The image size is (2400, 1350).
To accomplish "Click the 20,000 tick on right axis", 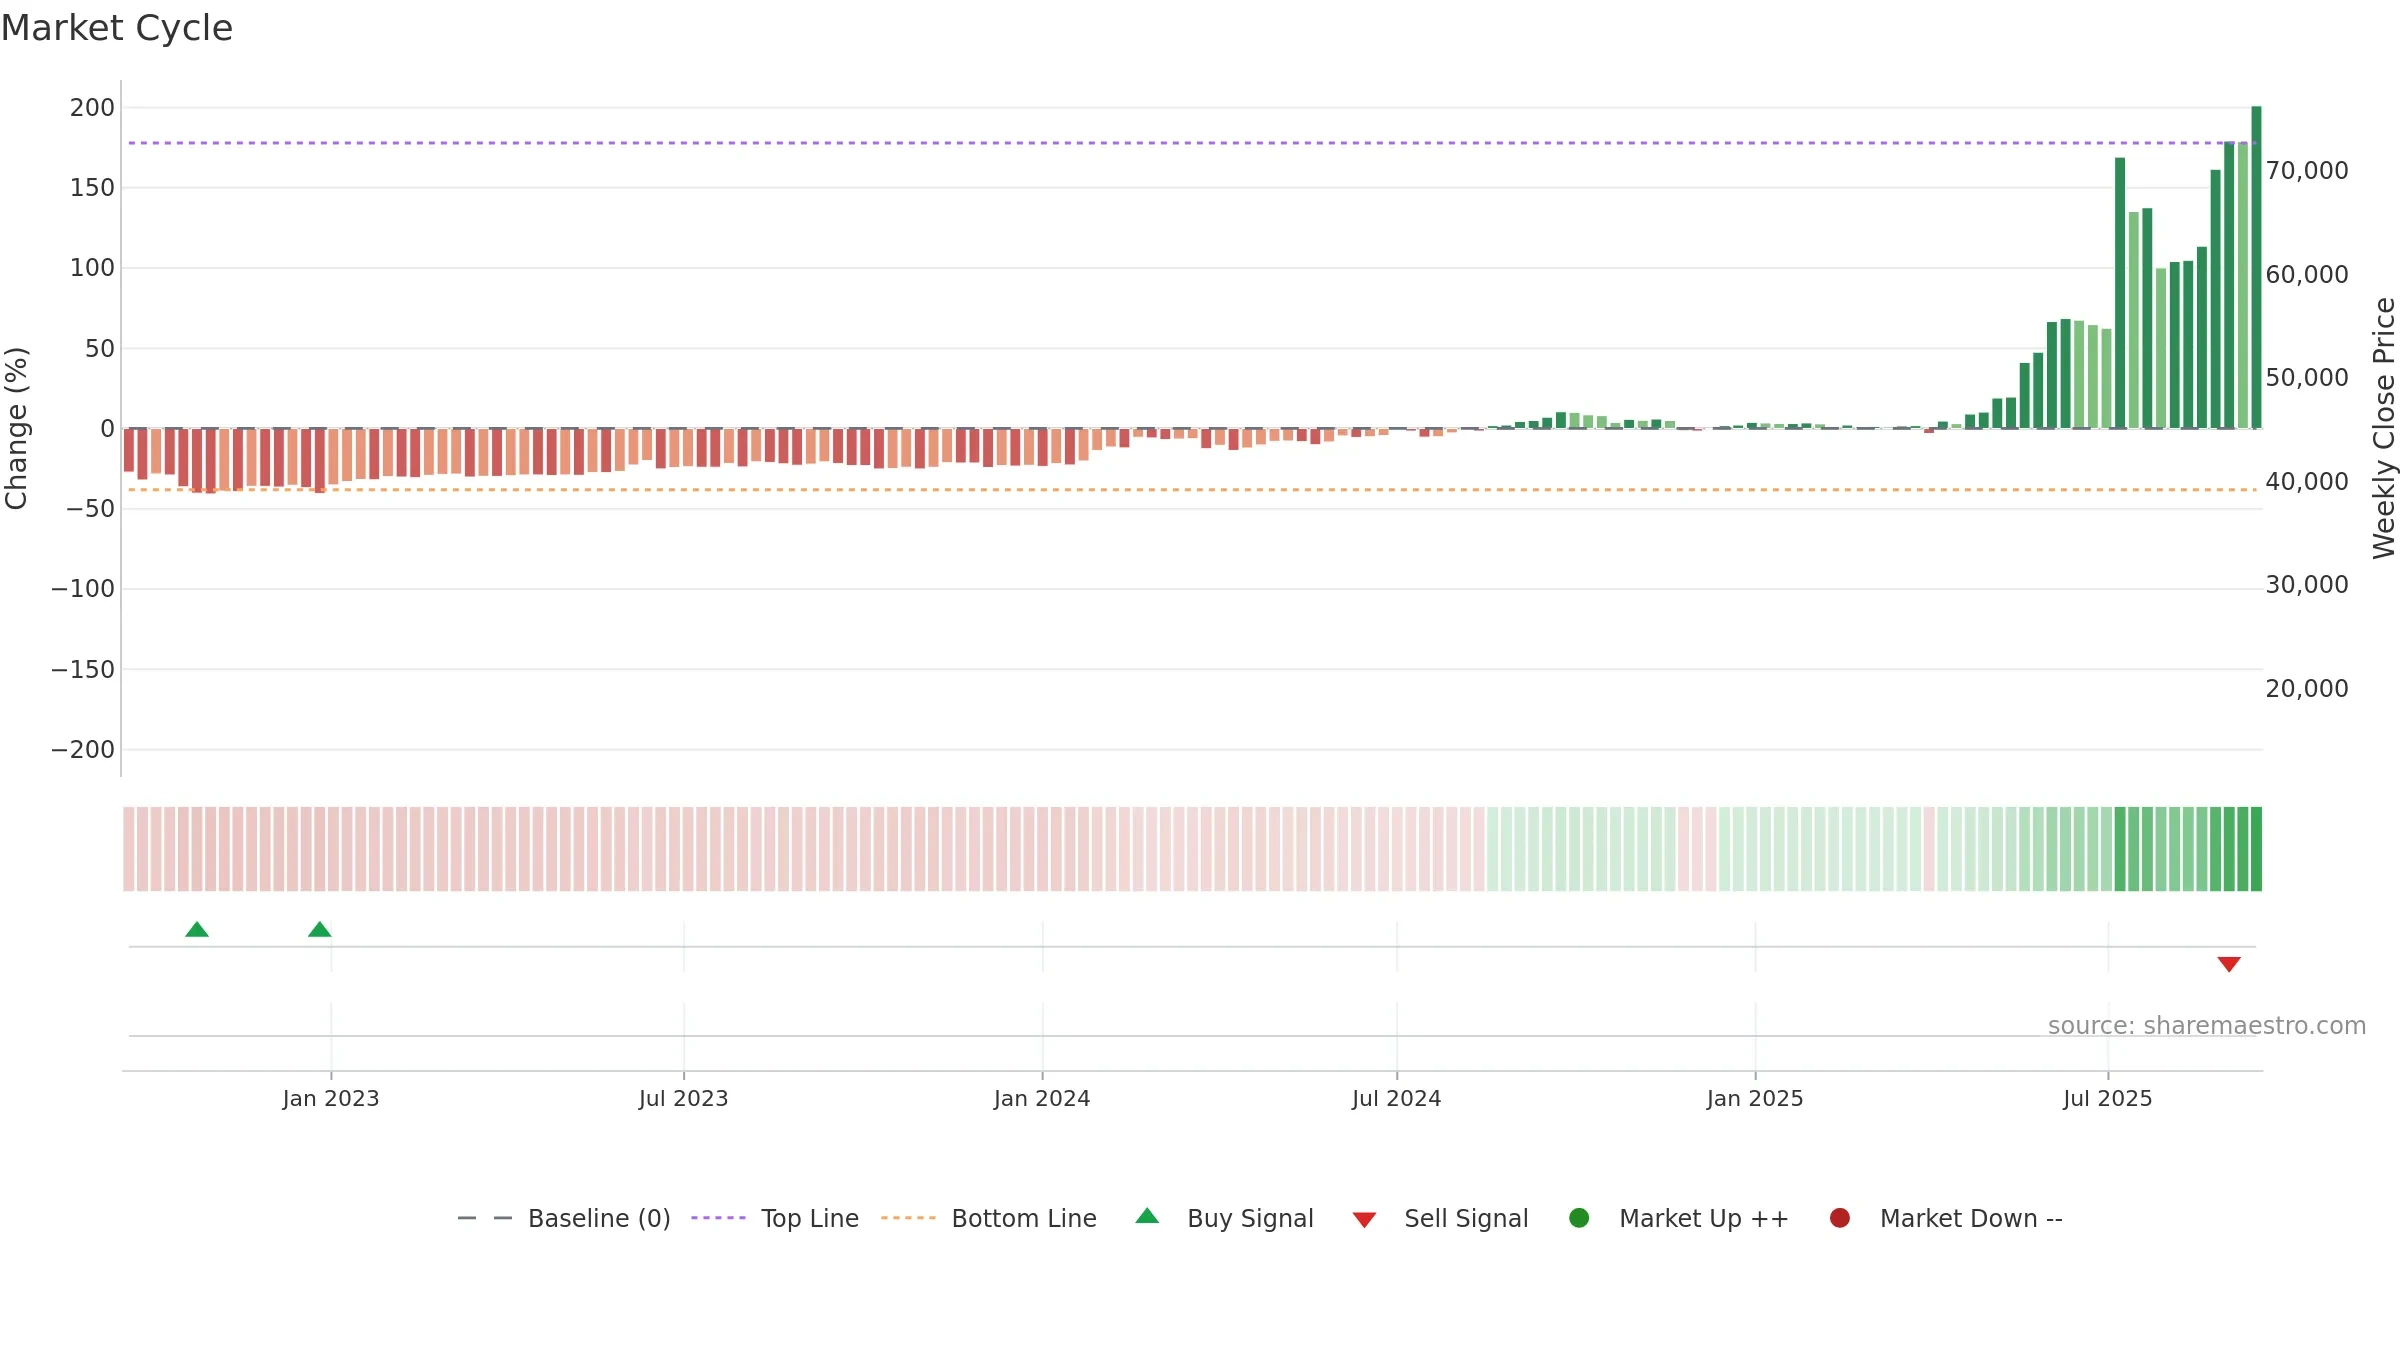I will click(x=2307, y=689).
